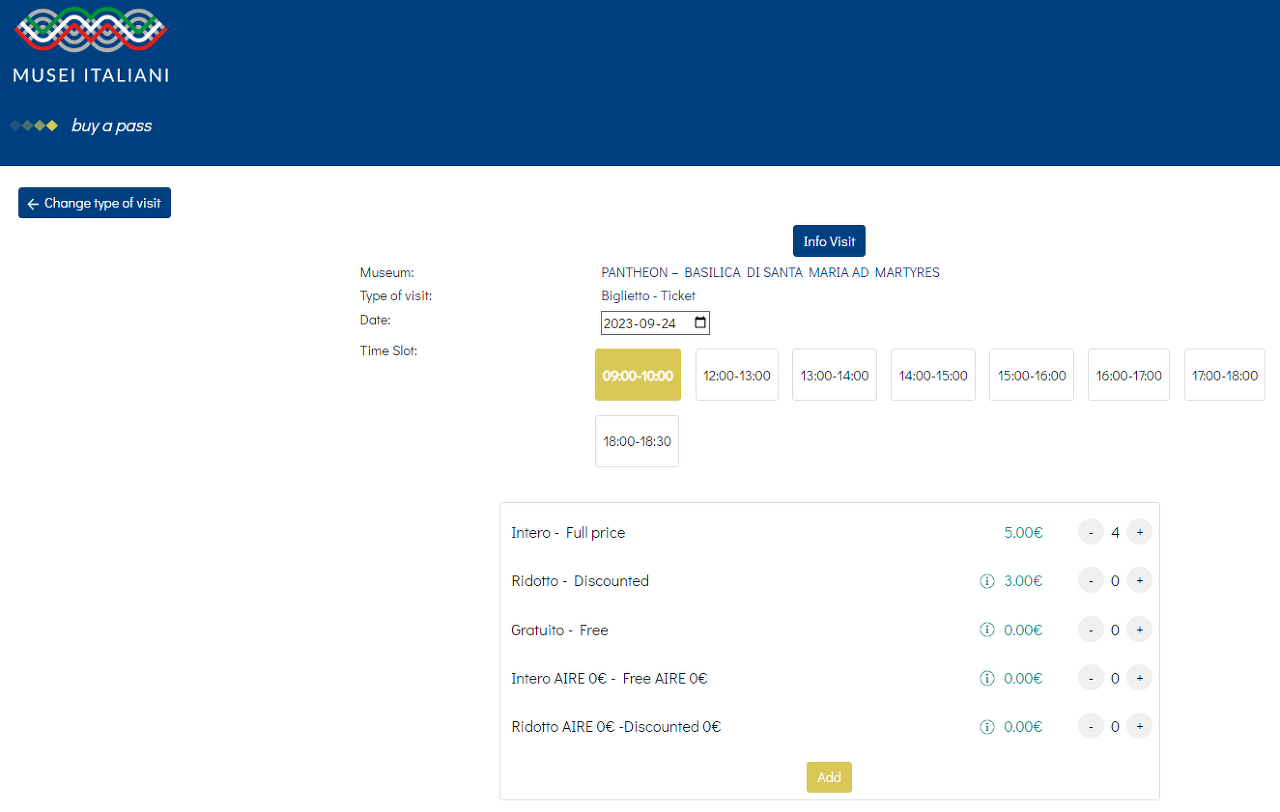
Task: Click the 'Ridotto - Discounted' label
Action: pos(580,581)
